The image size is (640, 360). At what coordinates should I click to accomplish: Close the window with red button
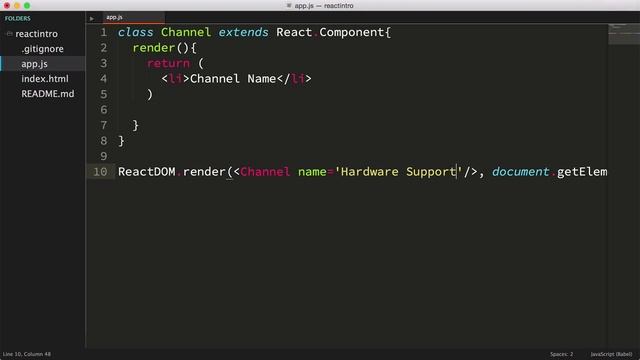[x=7, y=6]
